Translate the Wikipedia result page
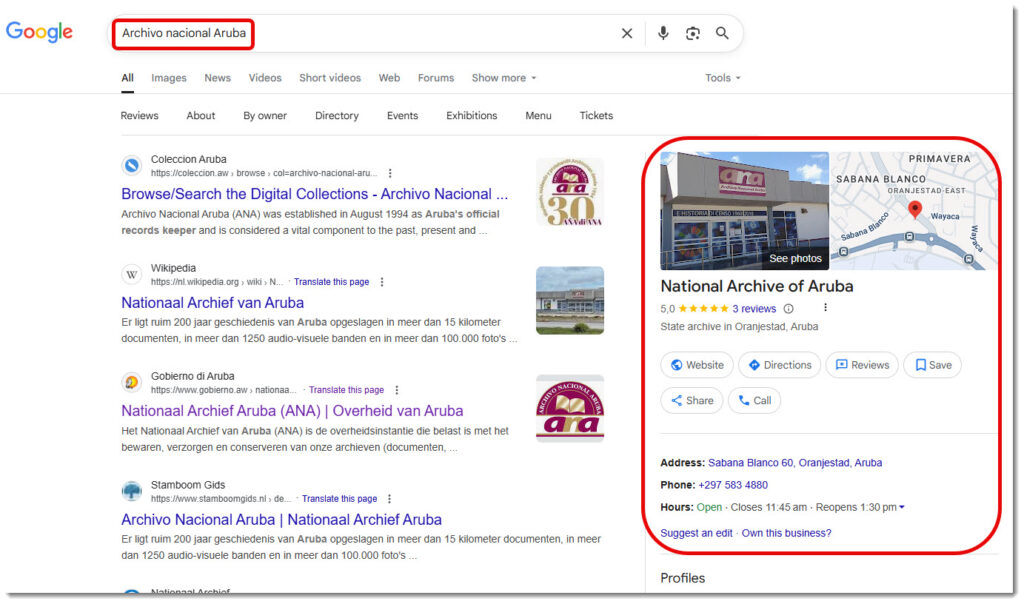Screen dimensions: 1024x604 pos(331,282)
